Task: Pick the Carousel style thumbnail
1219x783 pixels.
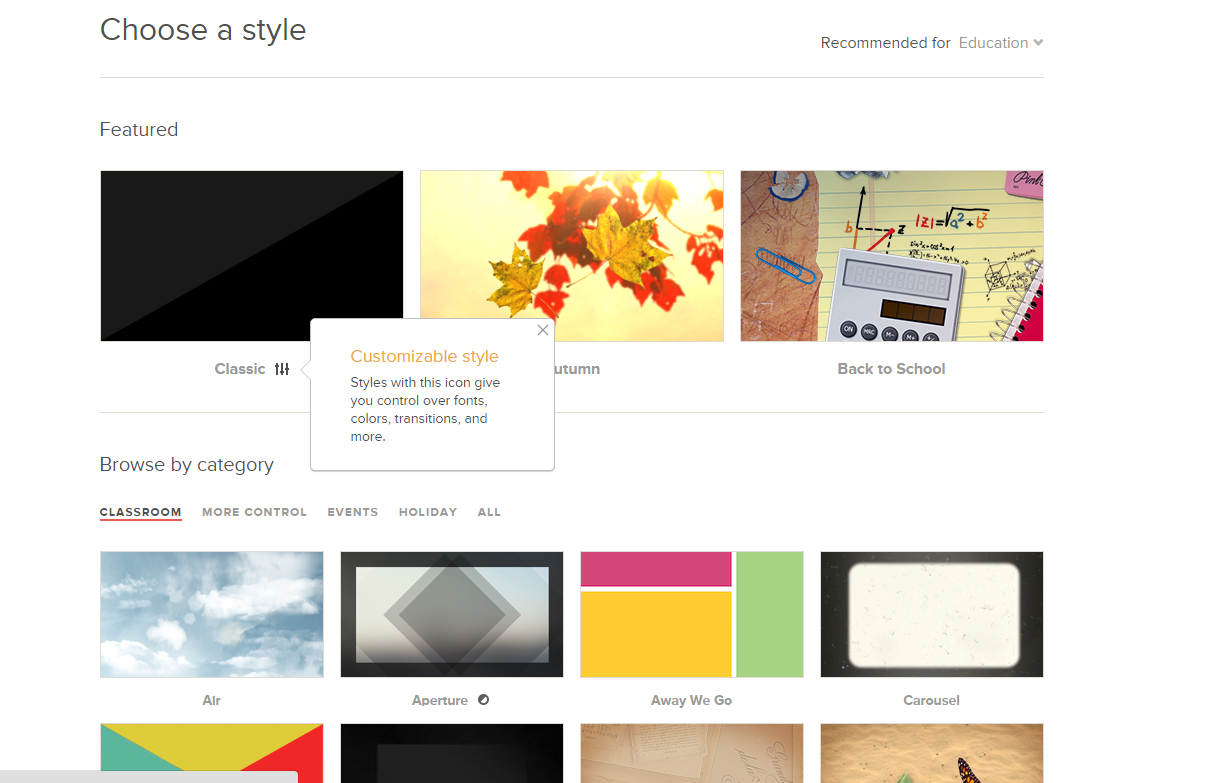Action: click(931, 614)
